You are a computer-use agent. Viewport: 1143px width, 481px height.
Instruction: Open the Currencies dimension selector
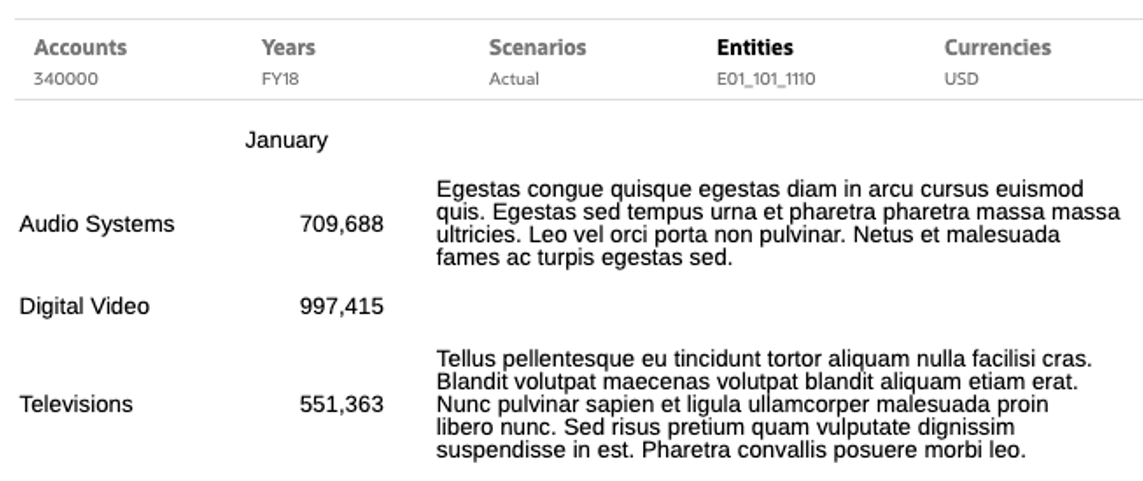997,48
